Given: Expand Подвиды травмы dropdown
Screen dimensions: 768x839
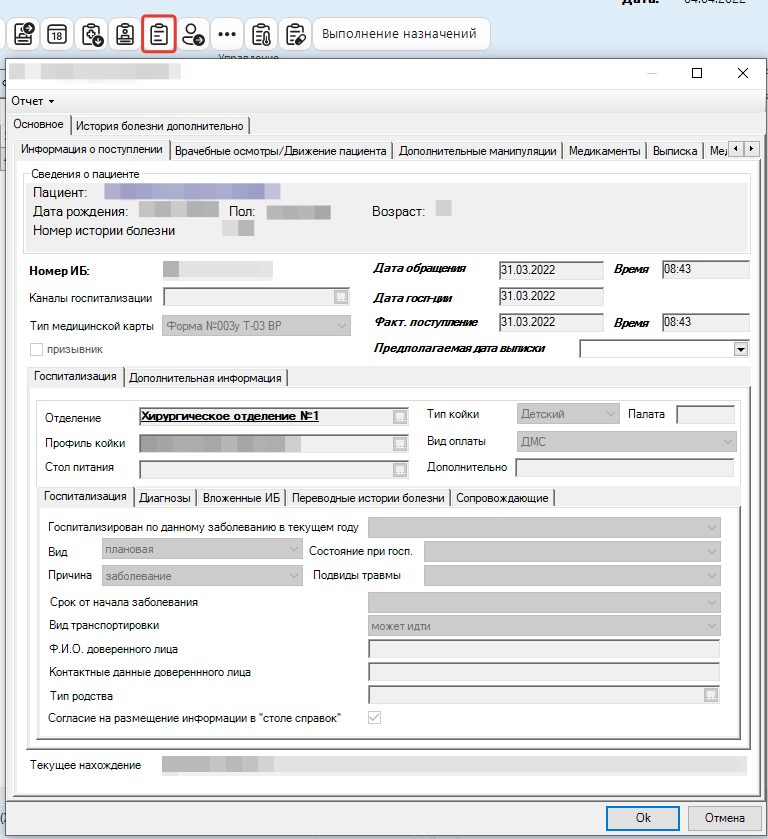Looking at the screenshot, I should pos(572,576).
